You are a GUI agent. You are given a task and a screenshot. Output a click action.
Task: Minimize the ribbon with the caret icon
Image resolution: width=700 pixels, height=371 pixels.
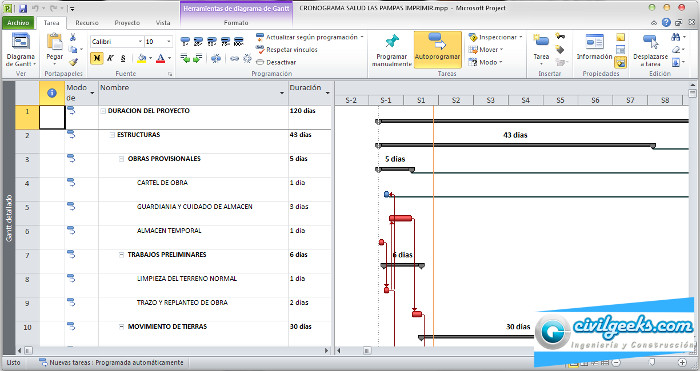pos(654,23)
